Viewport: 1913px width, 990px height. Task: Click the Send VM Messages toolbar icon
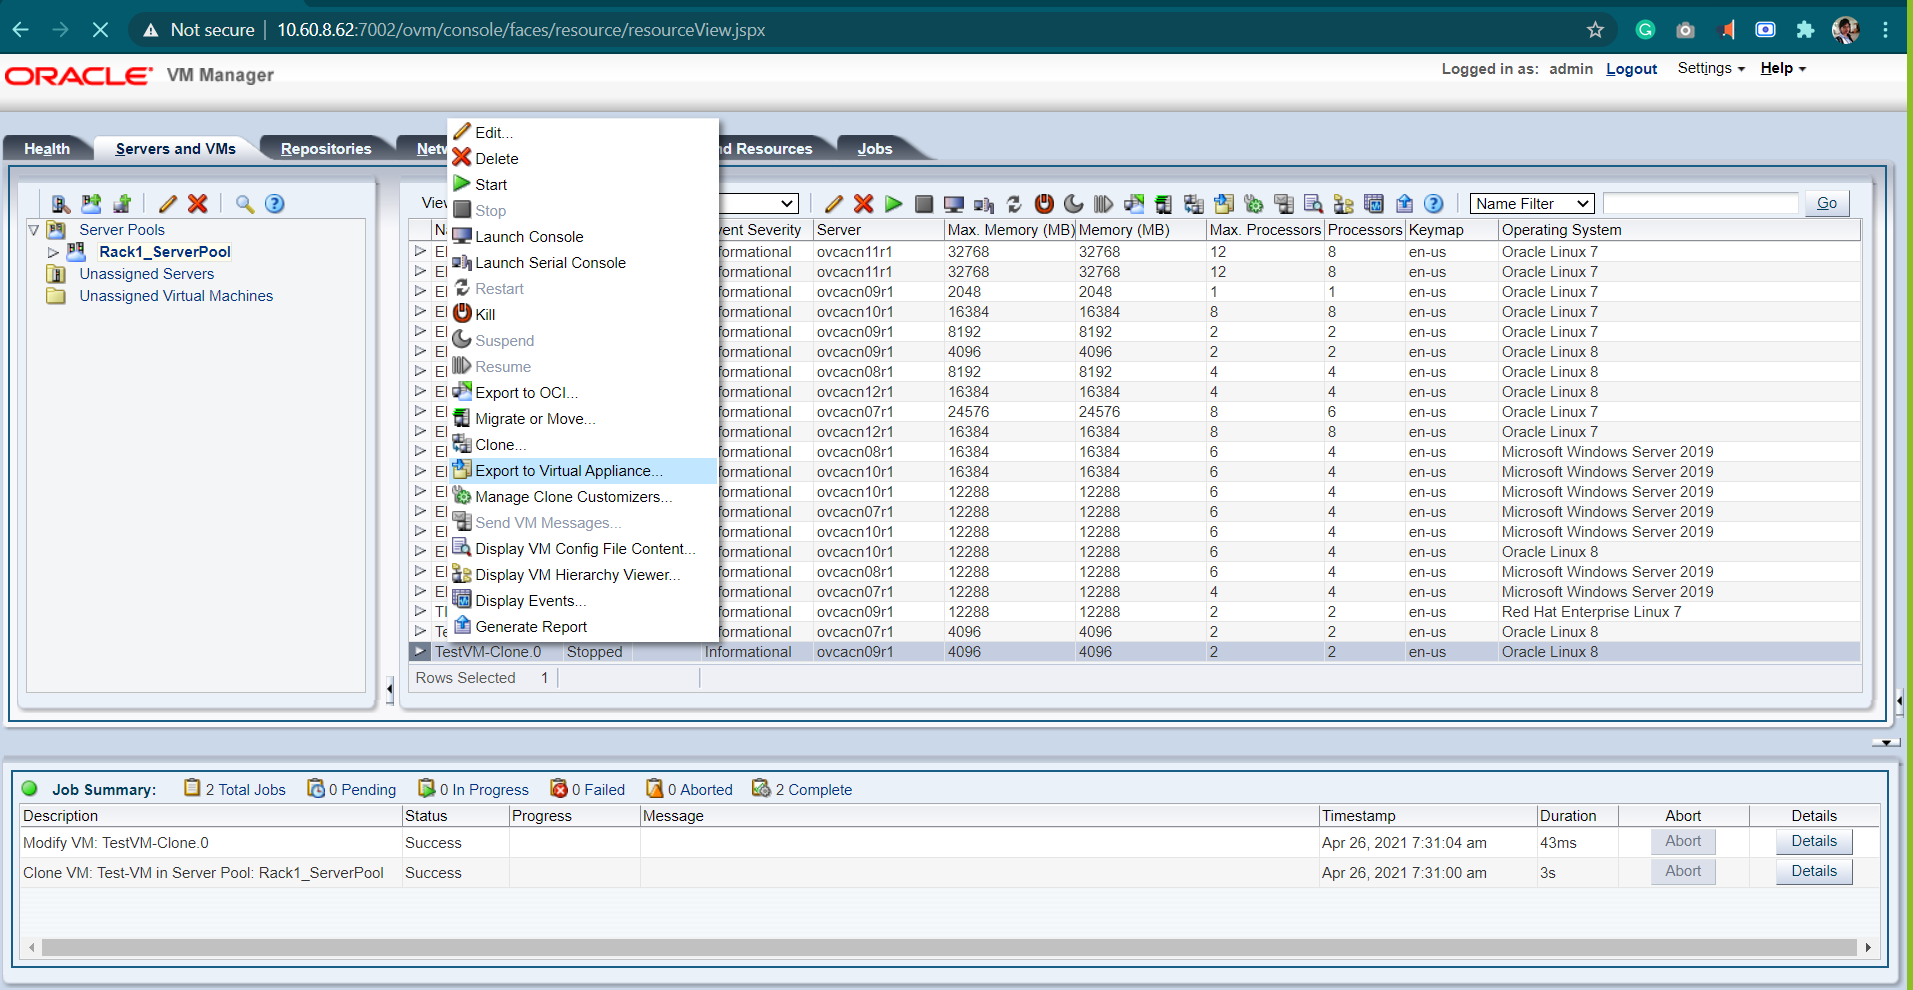(x=1284, y=204)
